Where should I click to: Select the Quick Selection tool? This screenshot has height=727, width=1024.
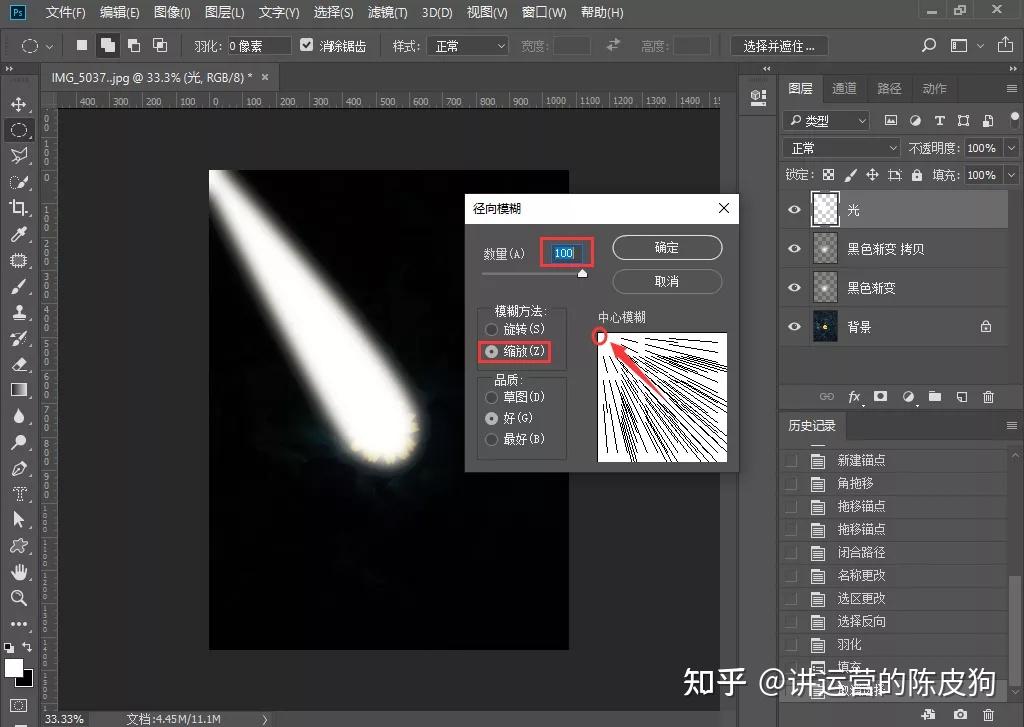click(19, 182)
